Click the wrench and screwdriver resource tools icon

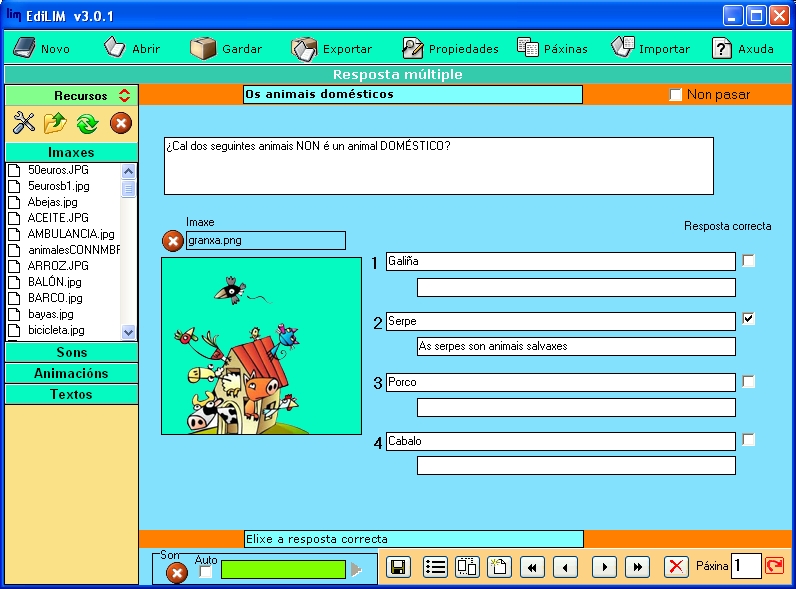click(x=23, y=123)
